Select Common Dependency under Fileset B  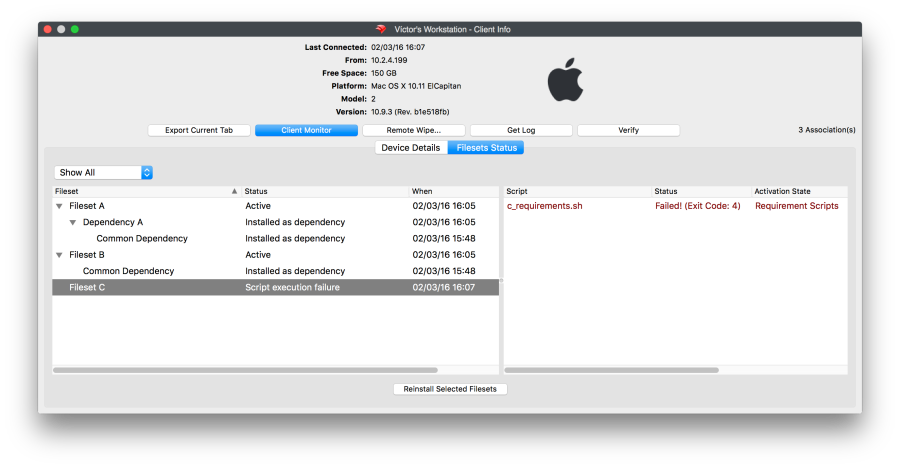click(x=276, y=271)
